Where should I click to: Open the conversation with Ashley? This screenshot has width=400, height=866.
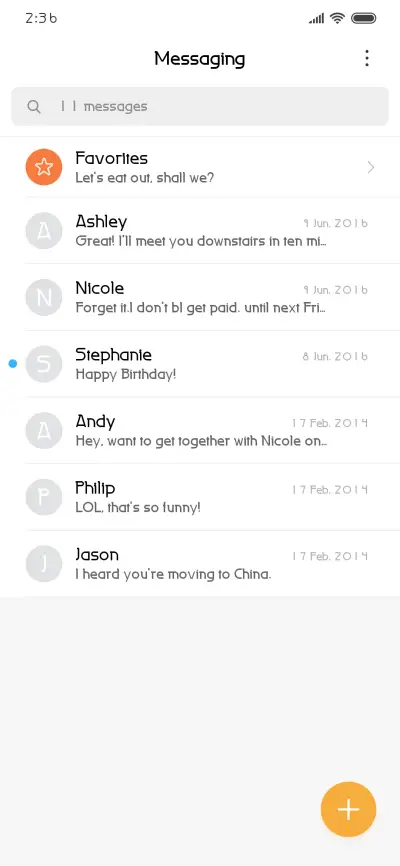pos(200,230)
